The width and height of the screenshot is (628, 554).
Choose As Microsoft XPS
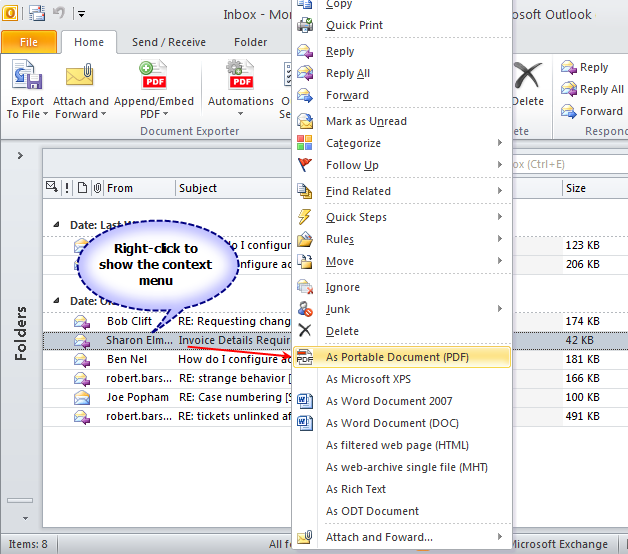pyautogui.click(x=402, y=379)
